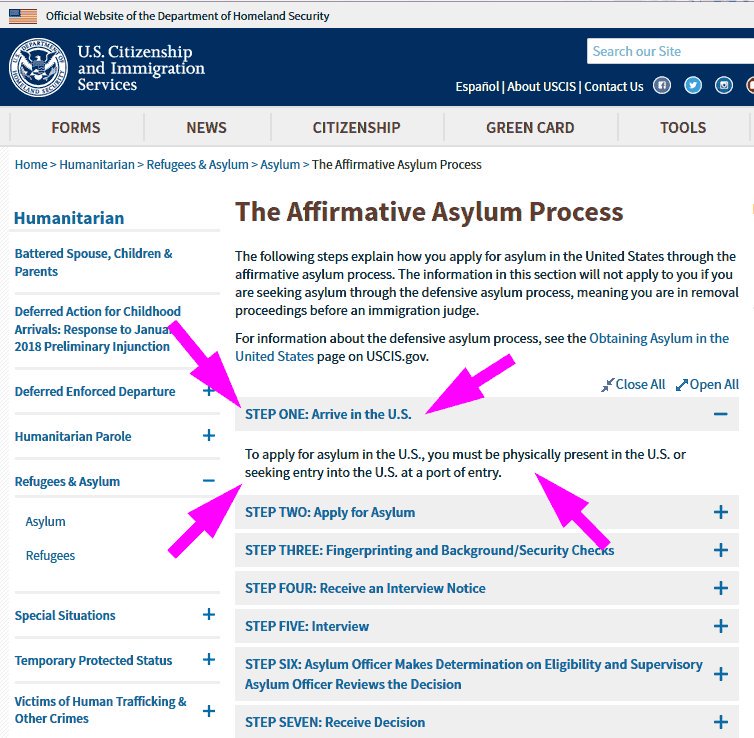
Task: Open the FORMS menu
Action: (76, 127)
